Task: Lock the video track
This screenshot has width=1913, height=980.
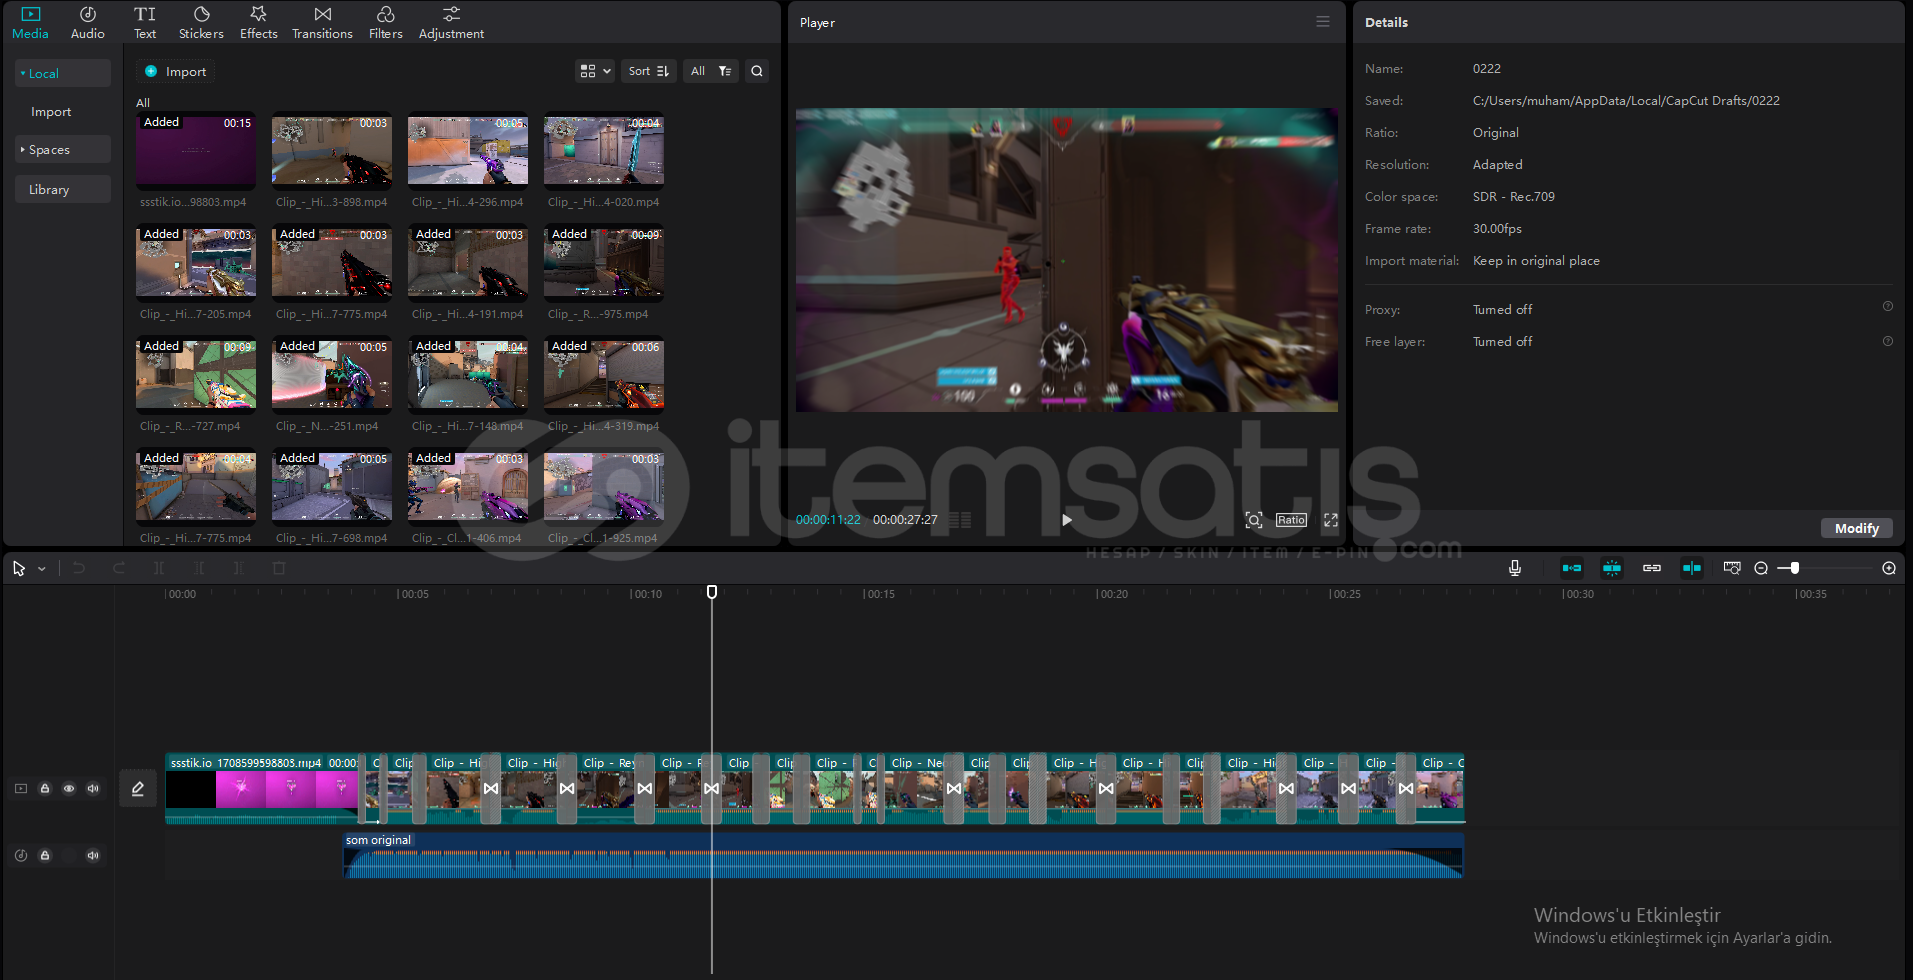Action: (x=45, y=788)
